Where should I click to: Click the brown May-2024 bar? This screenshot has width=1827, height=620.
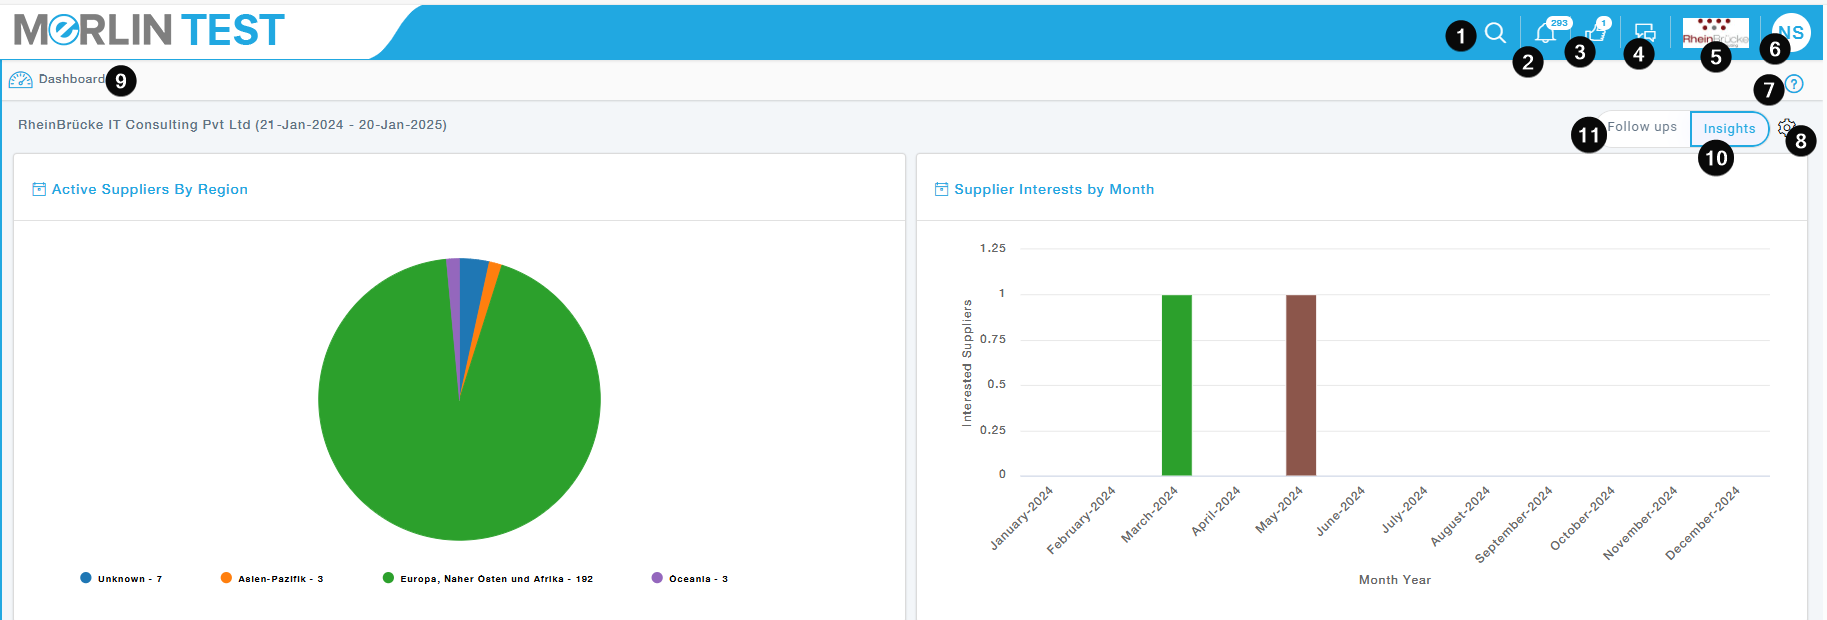click(1300, 385)
